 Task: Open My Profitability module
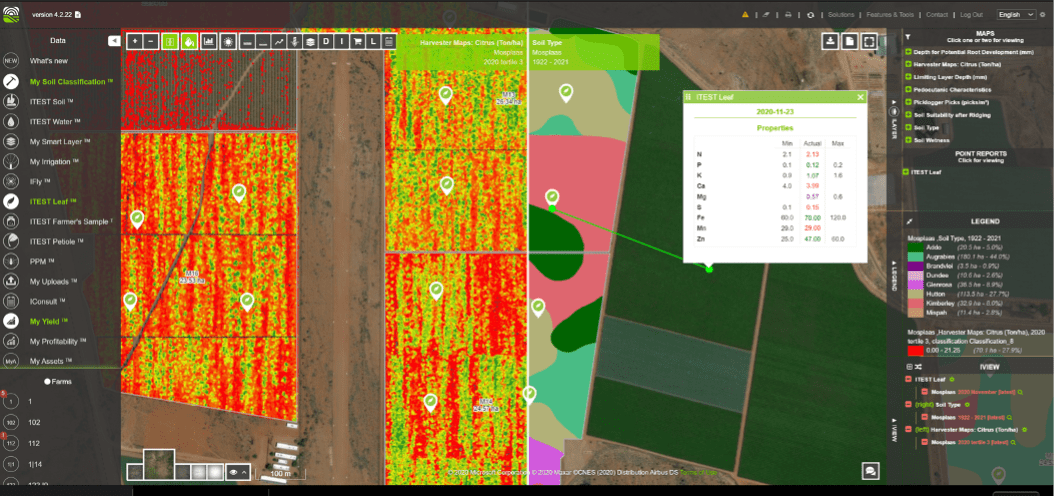(x=58, y=342)
